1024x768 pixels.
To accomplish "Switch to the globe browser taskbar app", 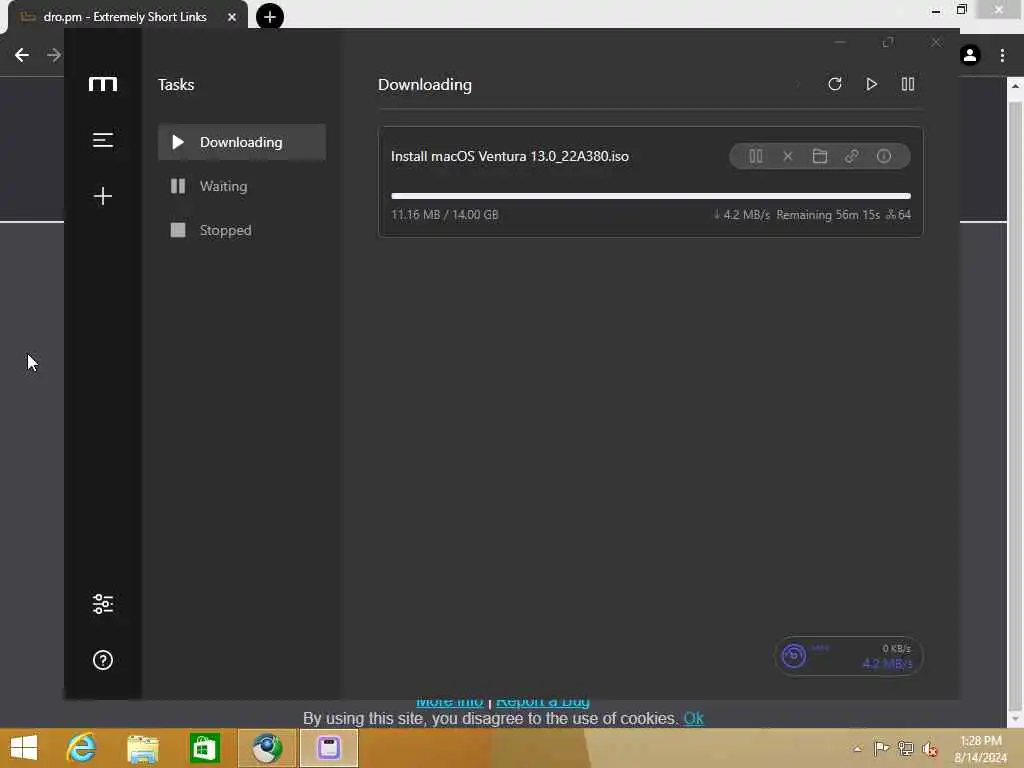I will coord(266,748).
